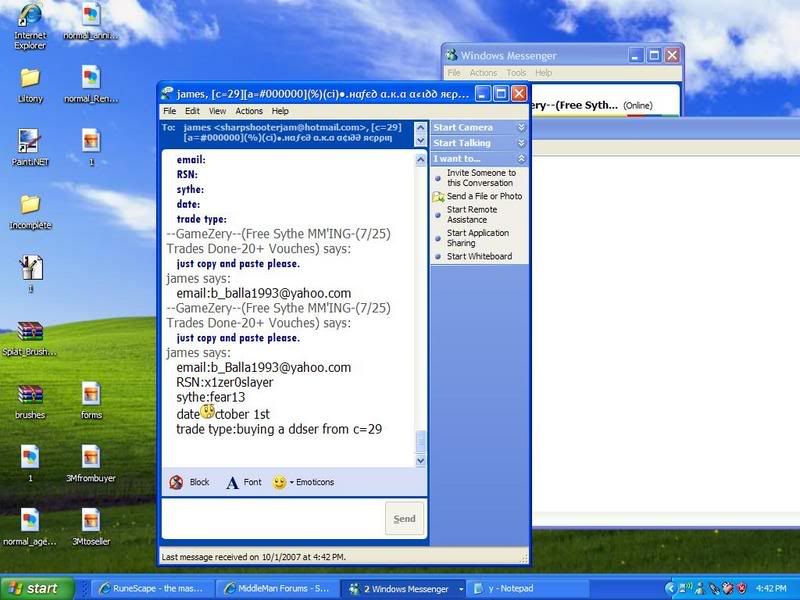Open the Tools menu in Windows Messenger window
Viewport: 800px width, 600px height.
point(516,73)
